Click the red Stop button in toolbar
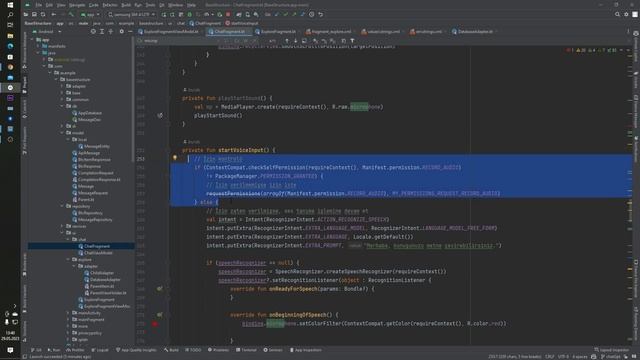 [x=228, y=14]
